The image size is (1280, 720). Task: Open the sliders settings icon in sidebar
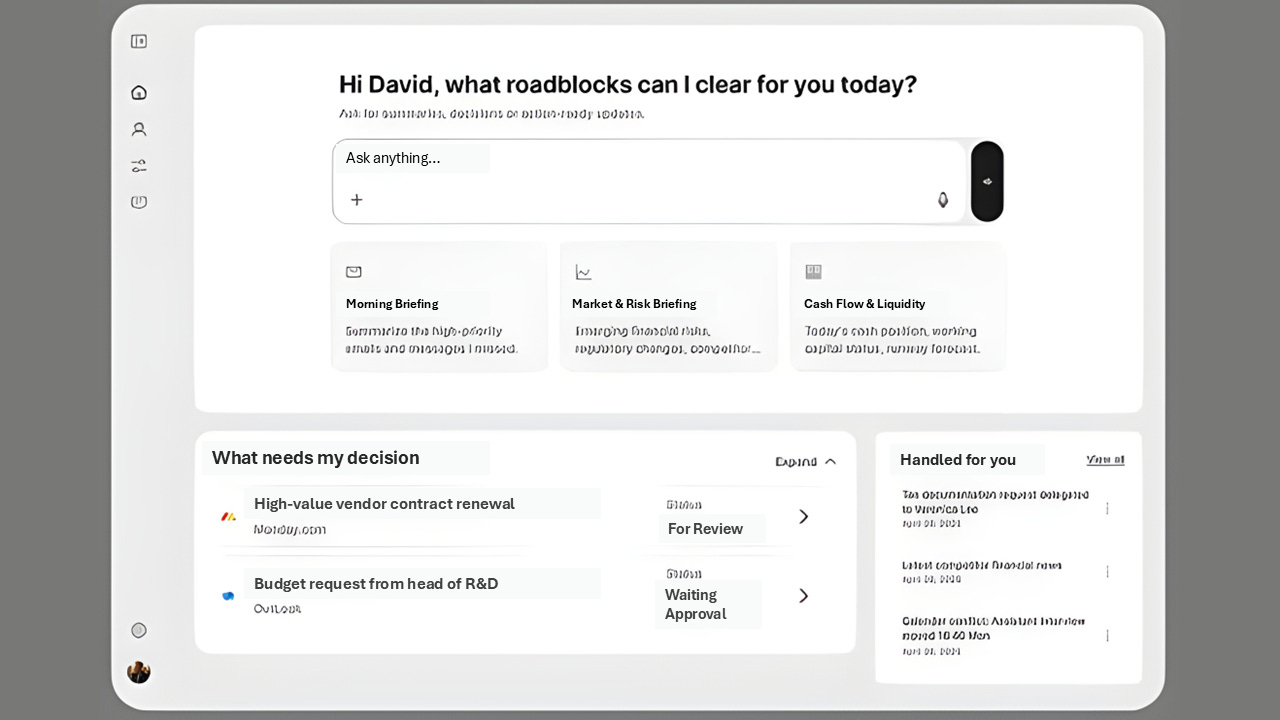click(139, 166)
